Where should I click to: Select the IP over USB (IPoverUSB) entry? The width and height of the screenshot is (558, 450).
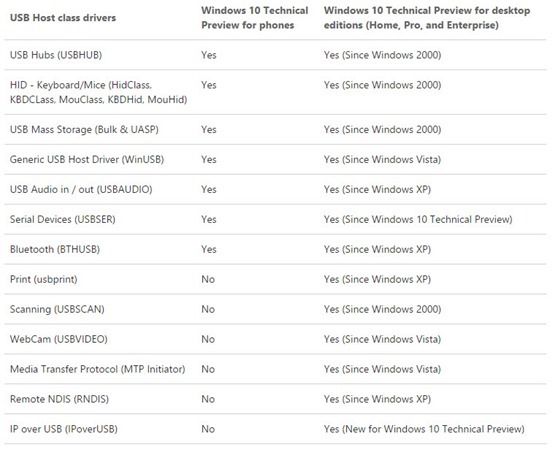(64, 429)
